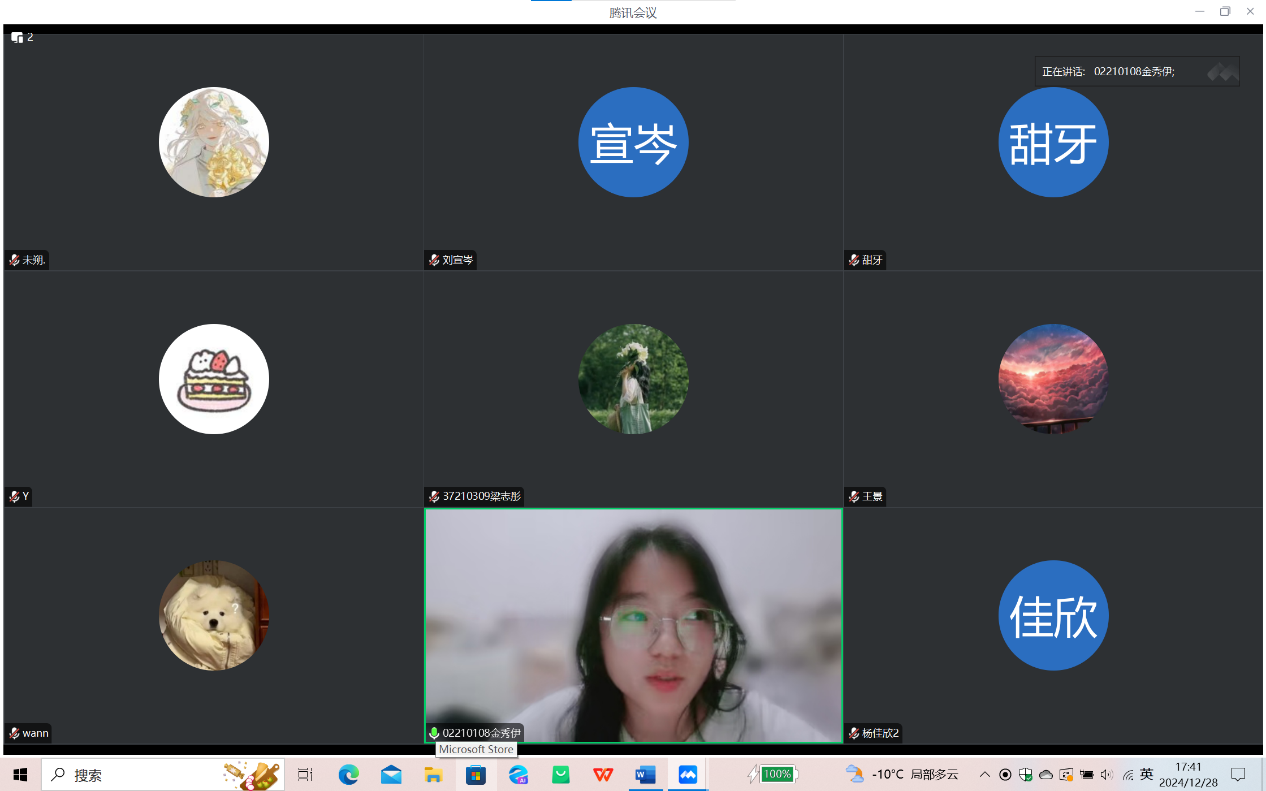Click the green microphone icon of 02210108金秀伊
Screen dimensions: 1266x791
click(434, 733)
